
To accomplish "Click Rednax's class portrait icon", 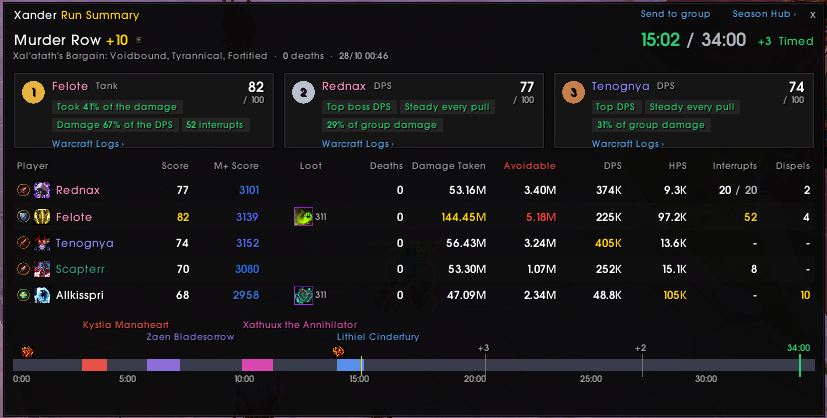I will point(42,190).
